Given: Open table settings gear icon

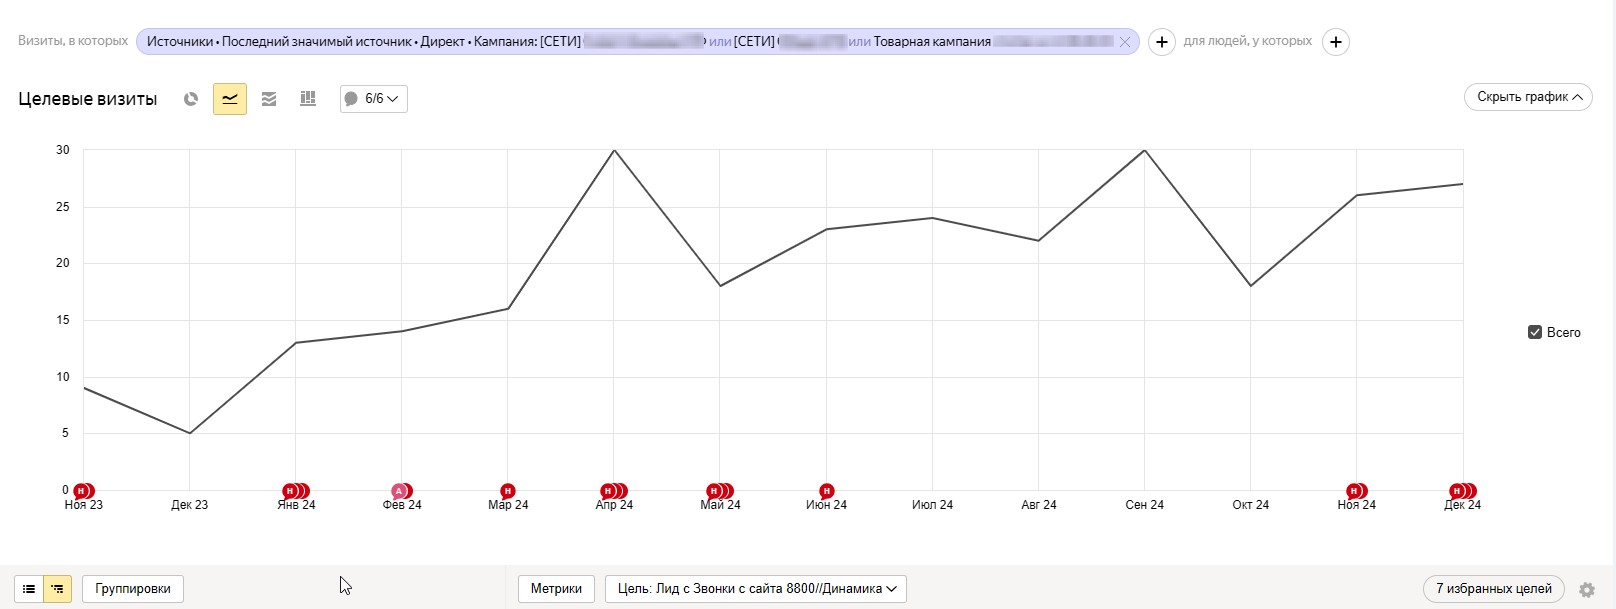Looking at the screenshot, I should [x=1587, y=590].
